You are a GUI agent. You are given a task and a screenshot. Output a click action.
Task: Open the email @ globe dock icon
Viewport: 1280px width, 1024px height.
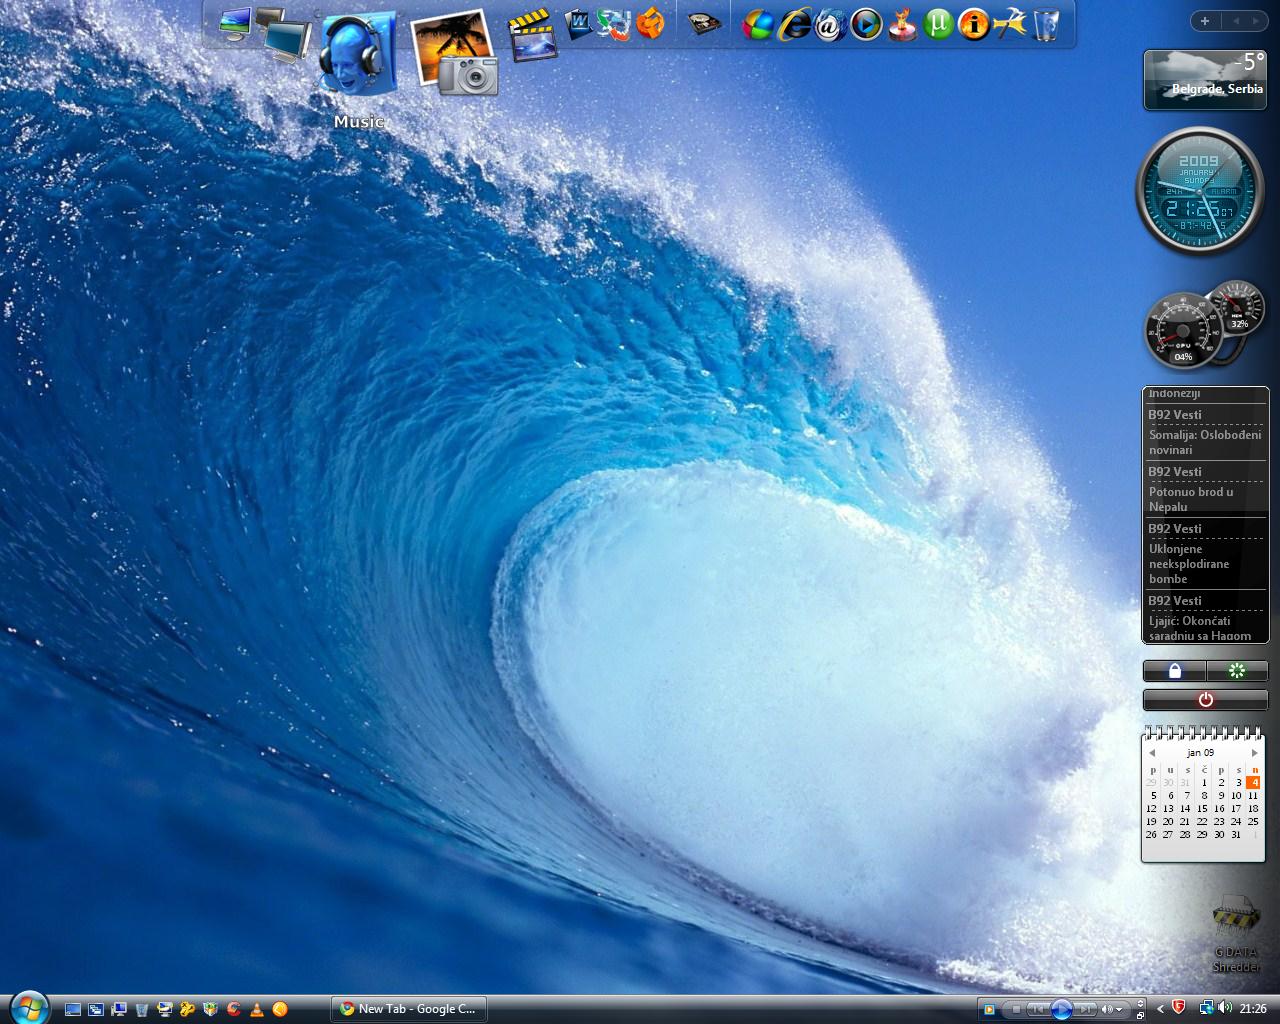pyautogui.click(x=830, y=24)
